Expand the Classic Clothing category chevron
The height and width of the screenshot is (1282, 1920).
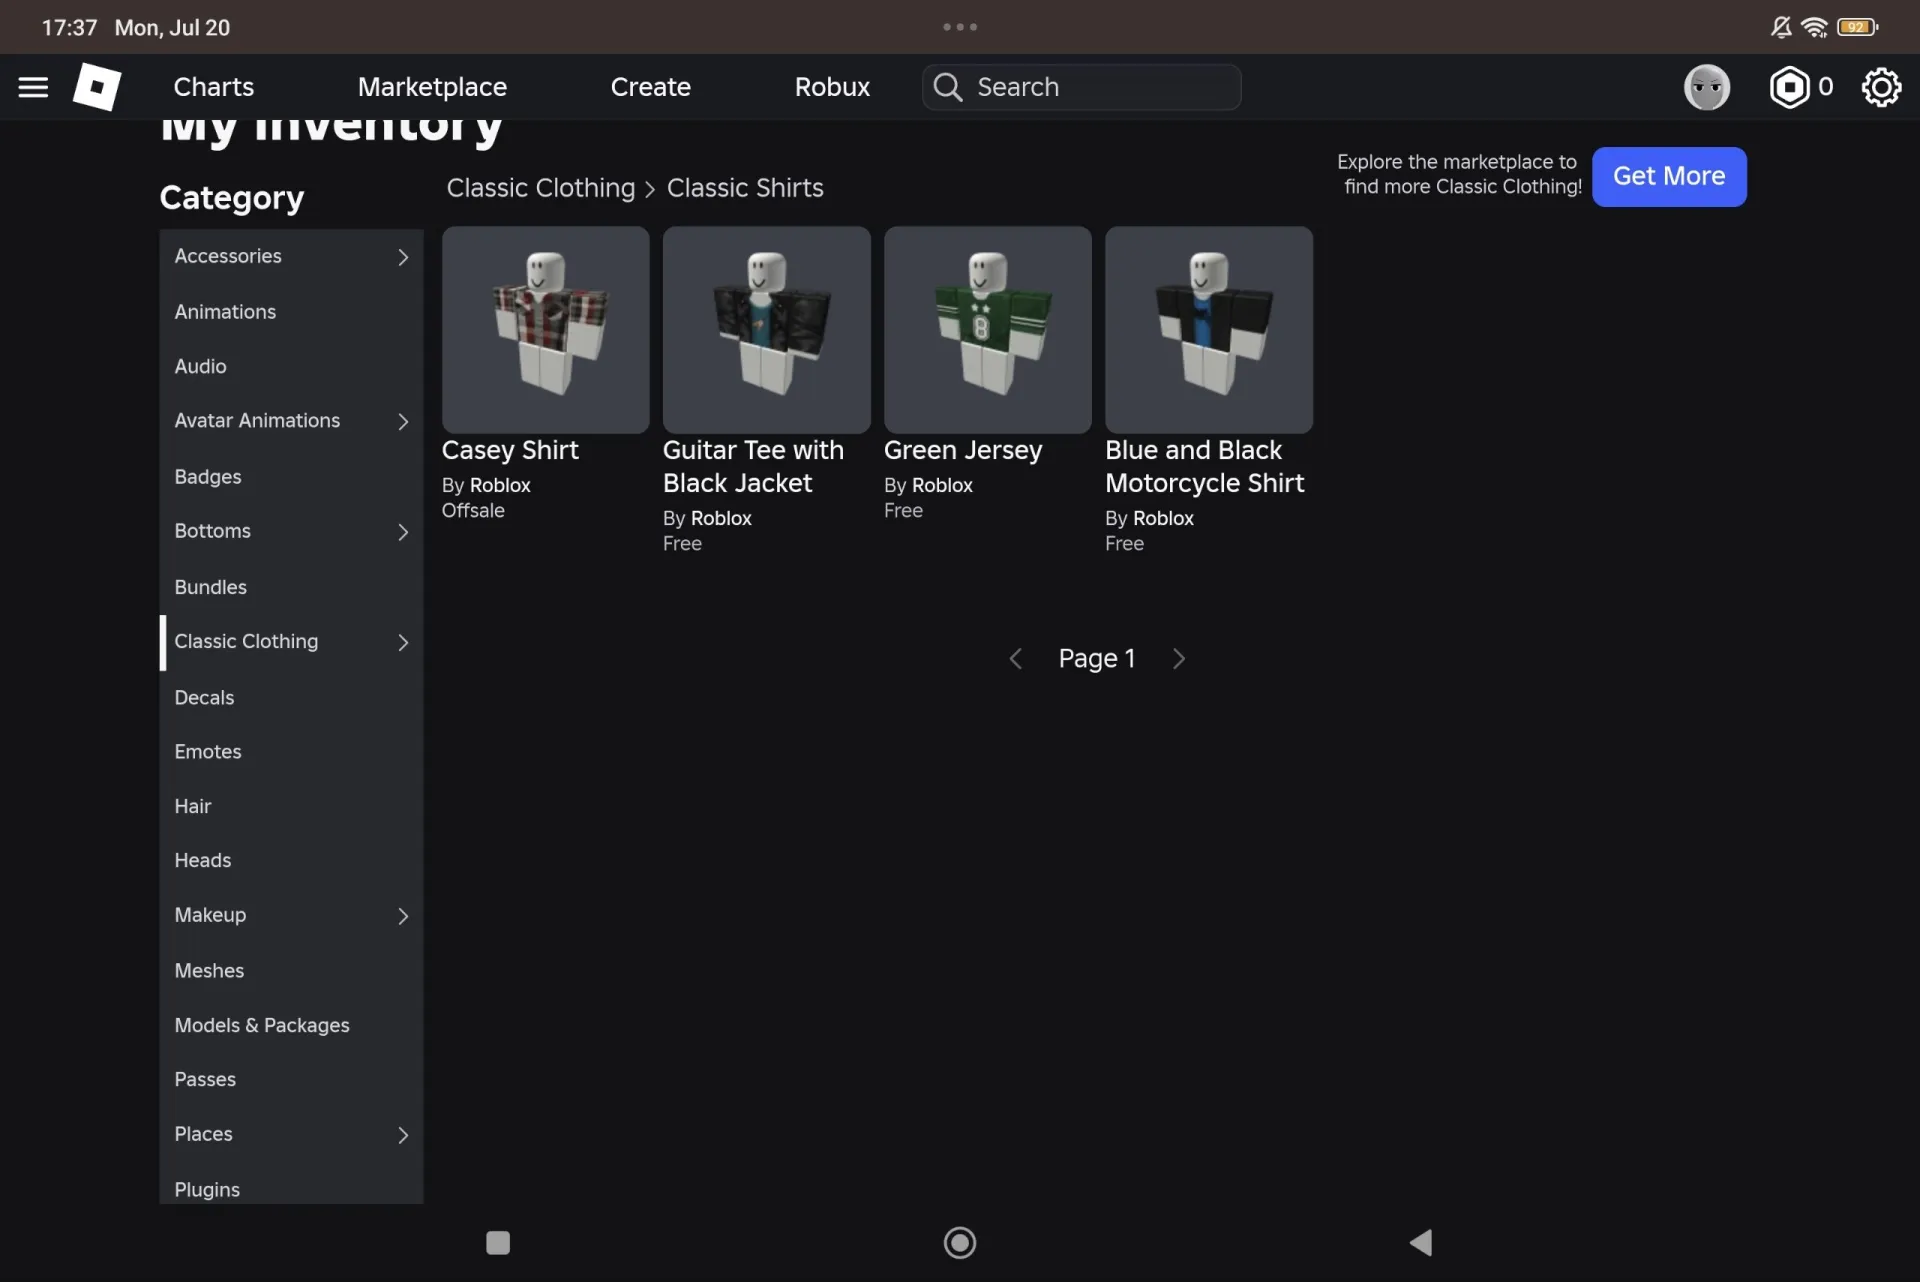(403, 642)
